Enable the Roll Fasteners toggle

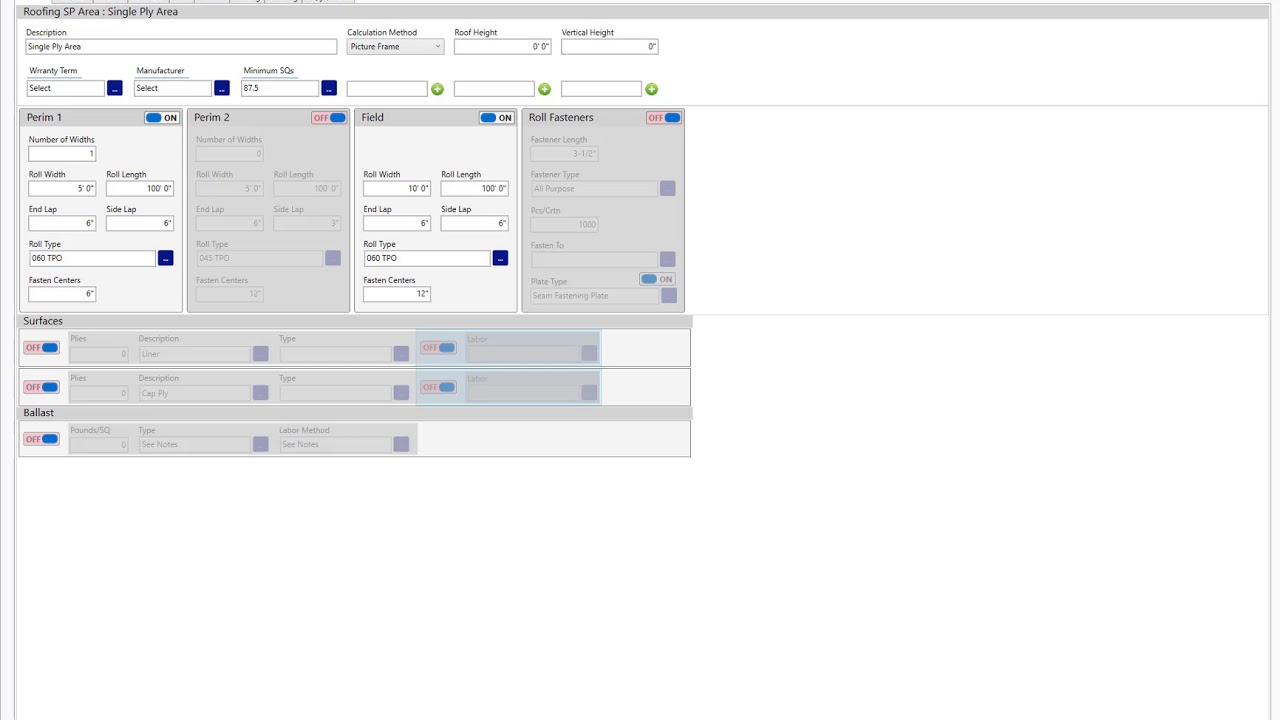coord(664,118)
